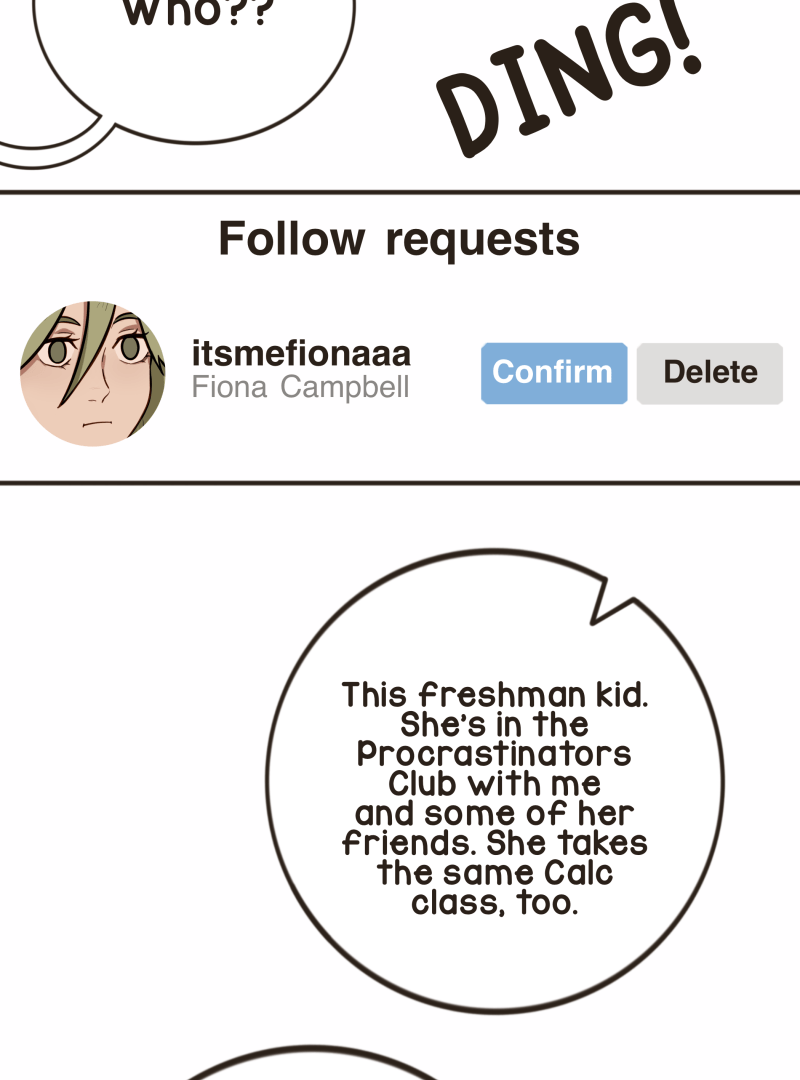Click the "the same Calc" line
This screenshot has width=800, height=1080.
pos(495,873)
